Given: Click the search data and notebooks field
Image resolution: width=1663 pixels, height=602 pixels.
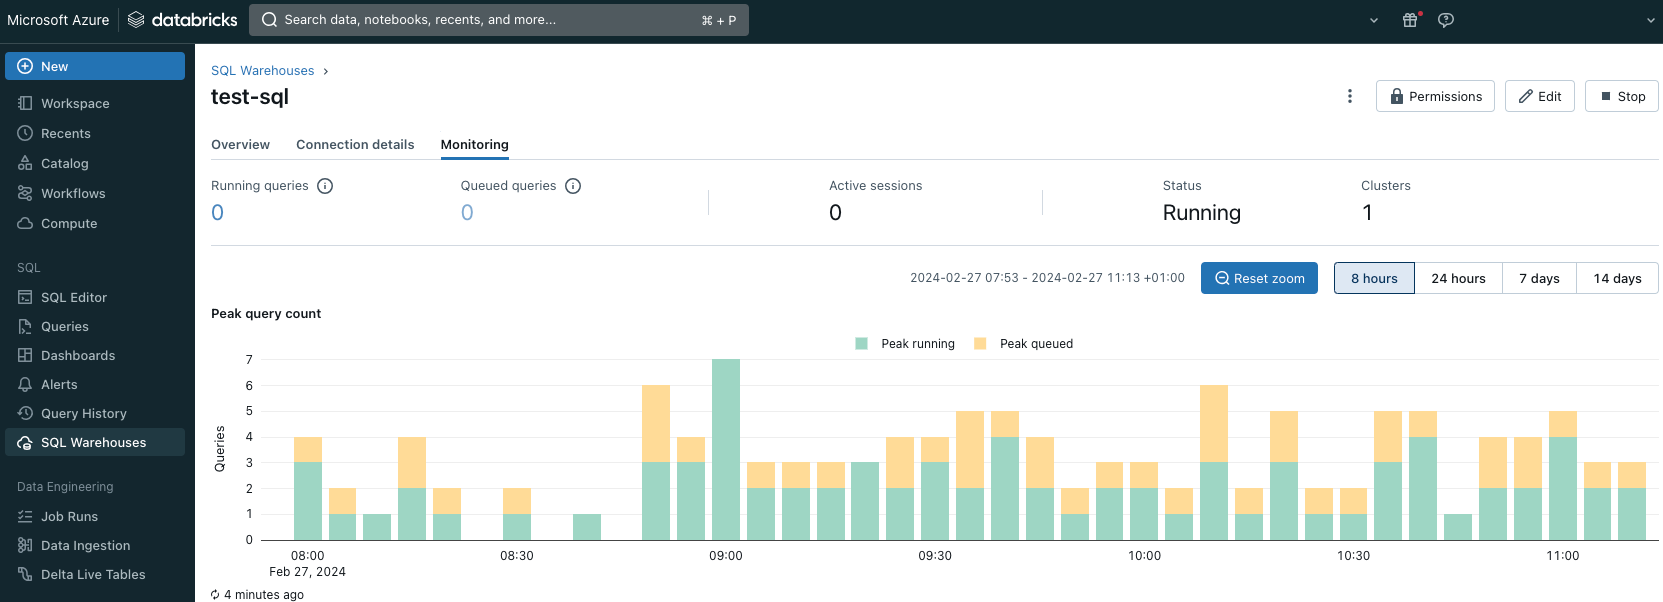Looking at the screenshot, I should tap(499, 20).
